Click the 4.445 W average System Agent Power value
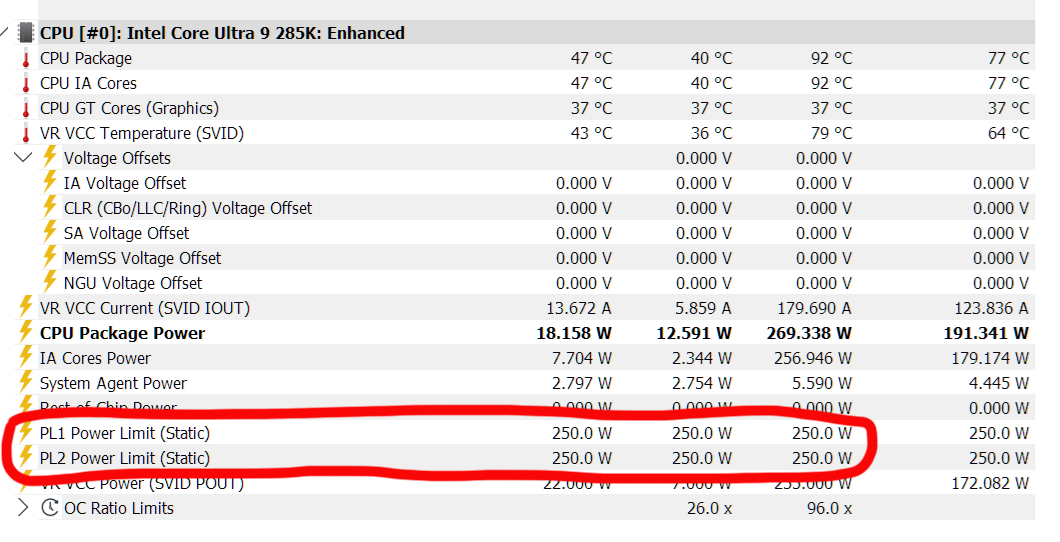Viewport: 1060px width, 542px height. coord(999,384)
